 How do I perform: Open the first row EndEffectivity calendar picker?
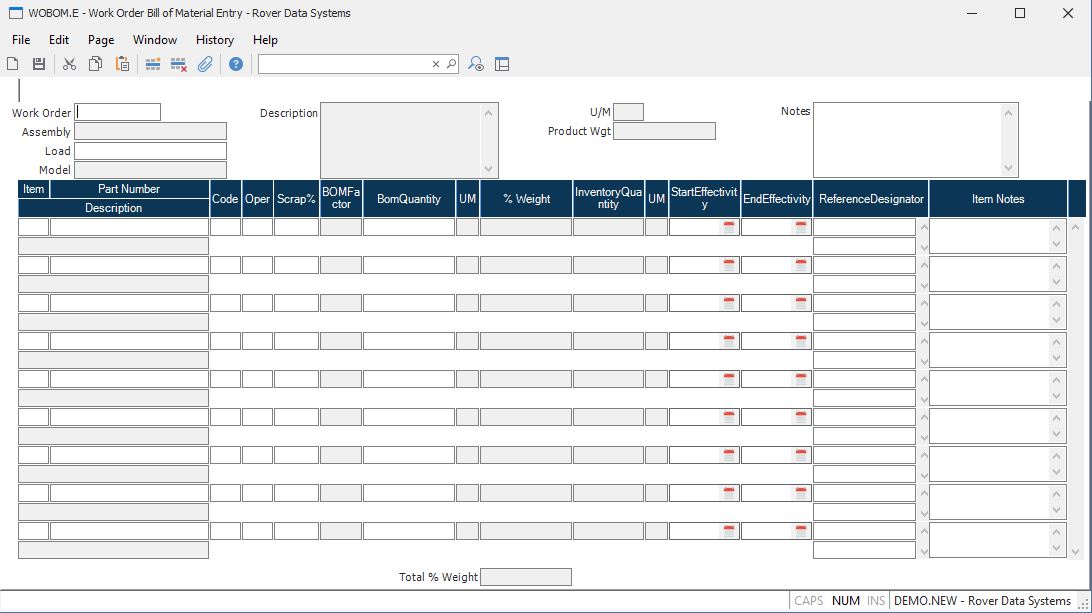click(801, 227)
